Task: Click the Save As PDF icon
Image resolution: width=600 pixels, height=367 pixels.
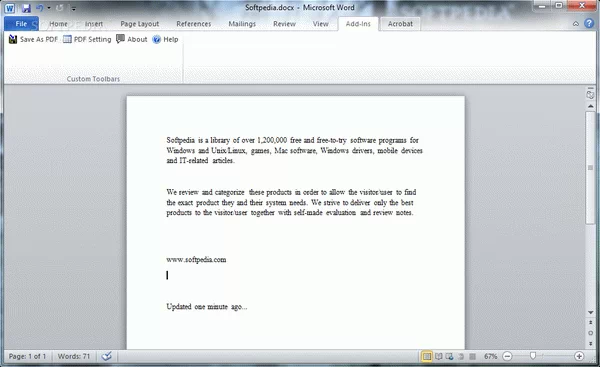Action: point(13,39)
